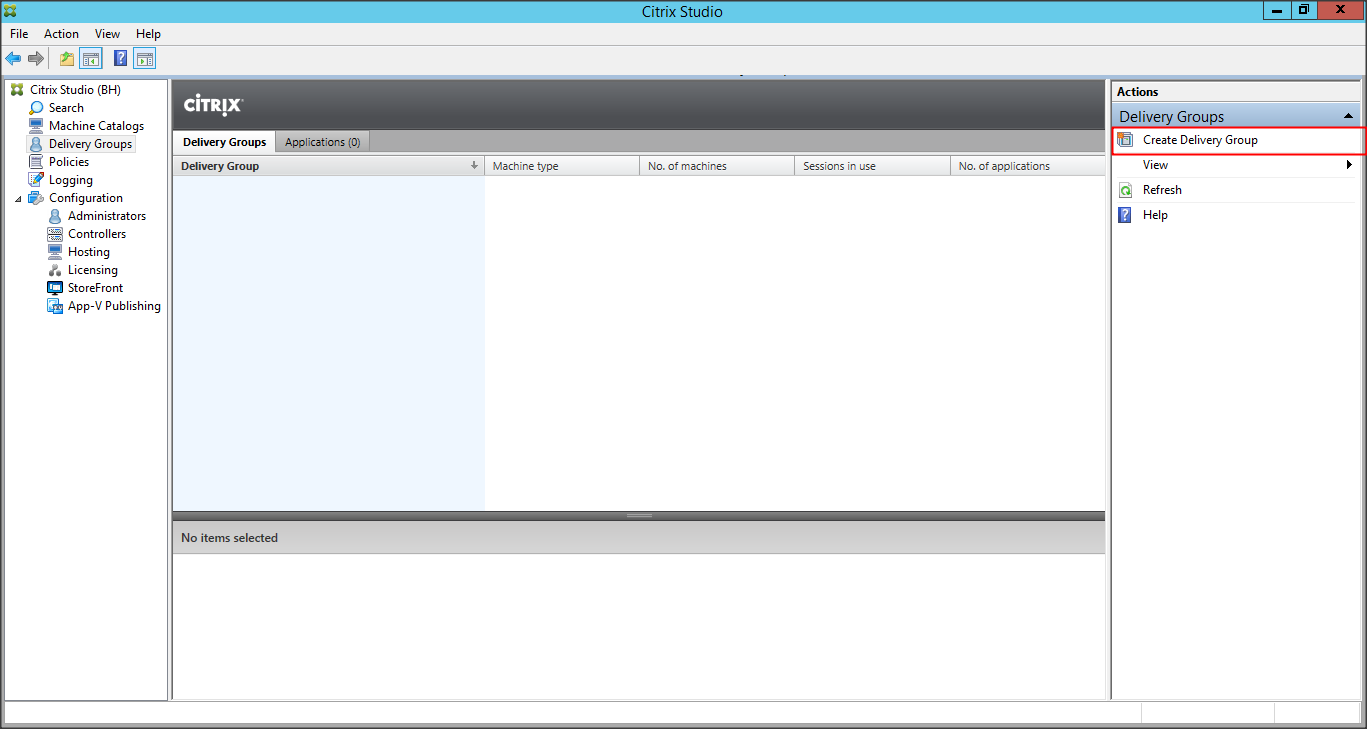Open Help in the Actions pane
This screenshot has width=1367, height=729.
(x=1155, y=215)
